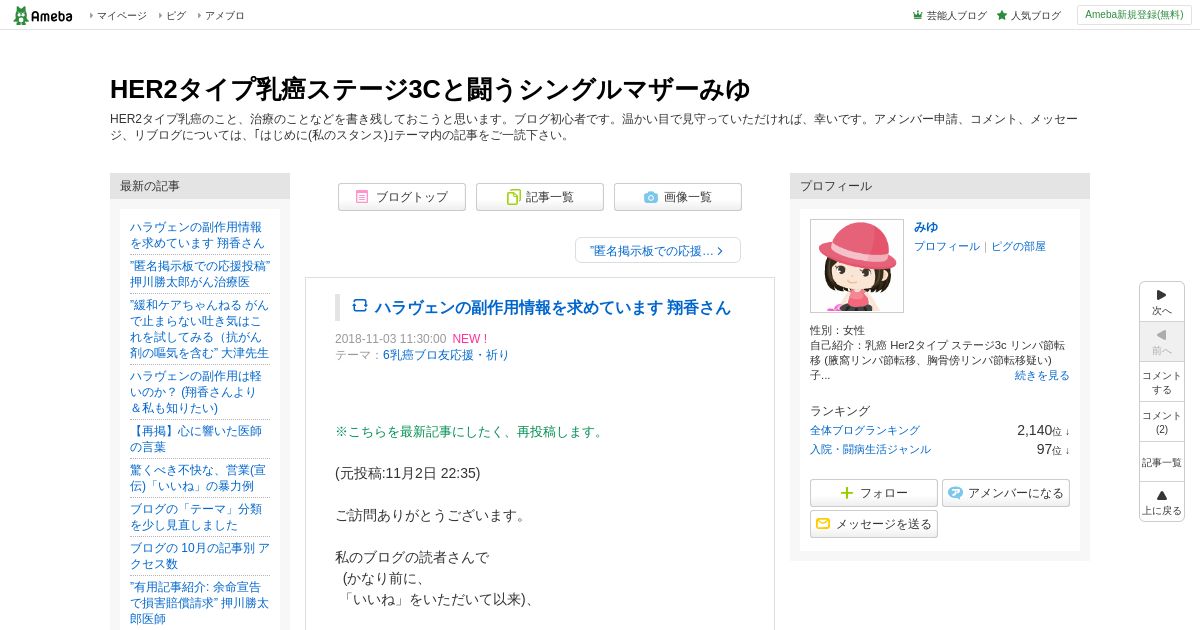Open みゆ profile name link
Screen dimensions: 1200x630
926,227
